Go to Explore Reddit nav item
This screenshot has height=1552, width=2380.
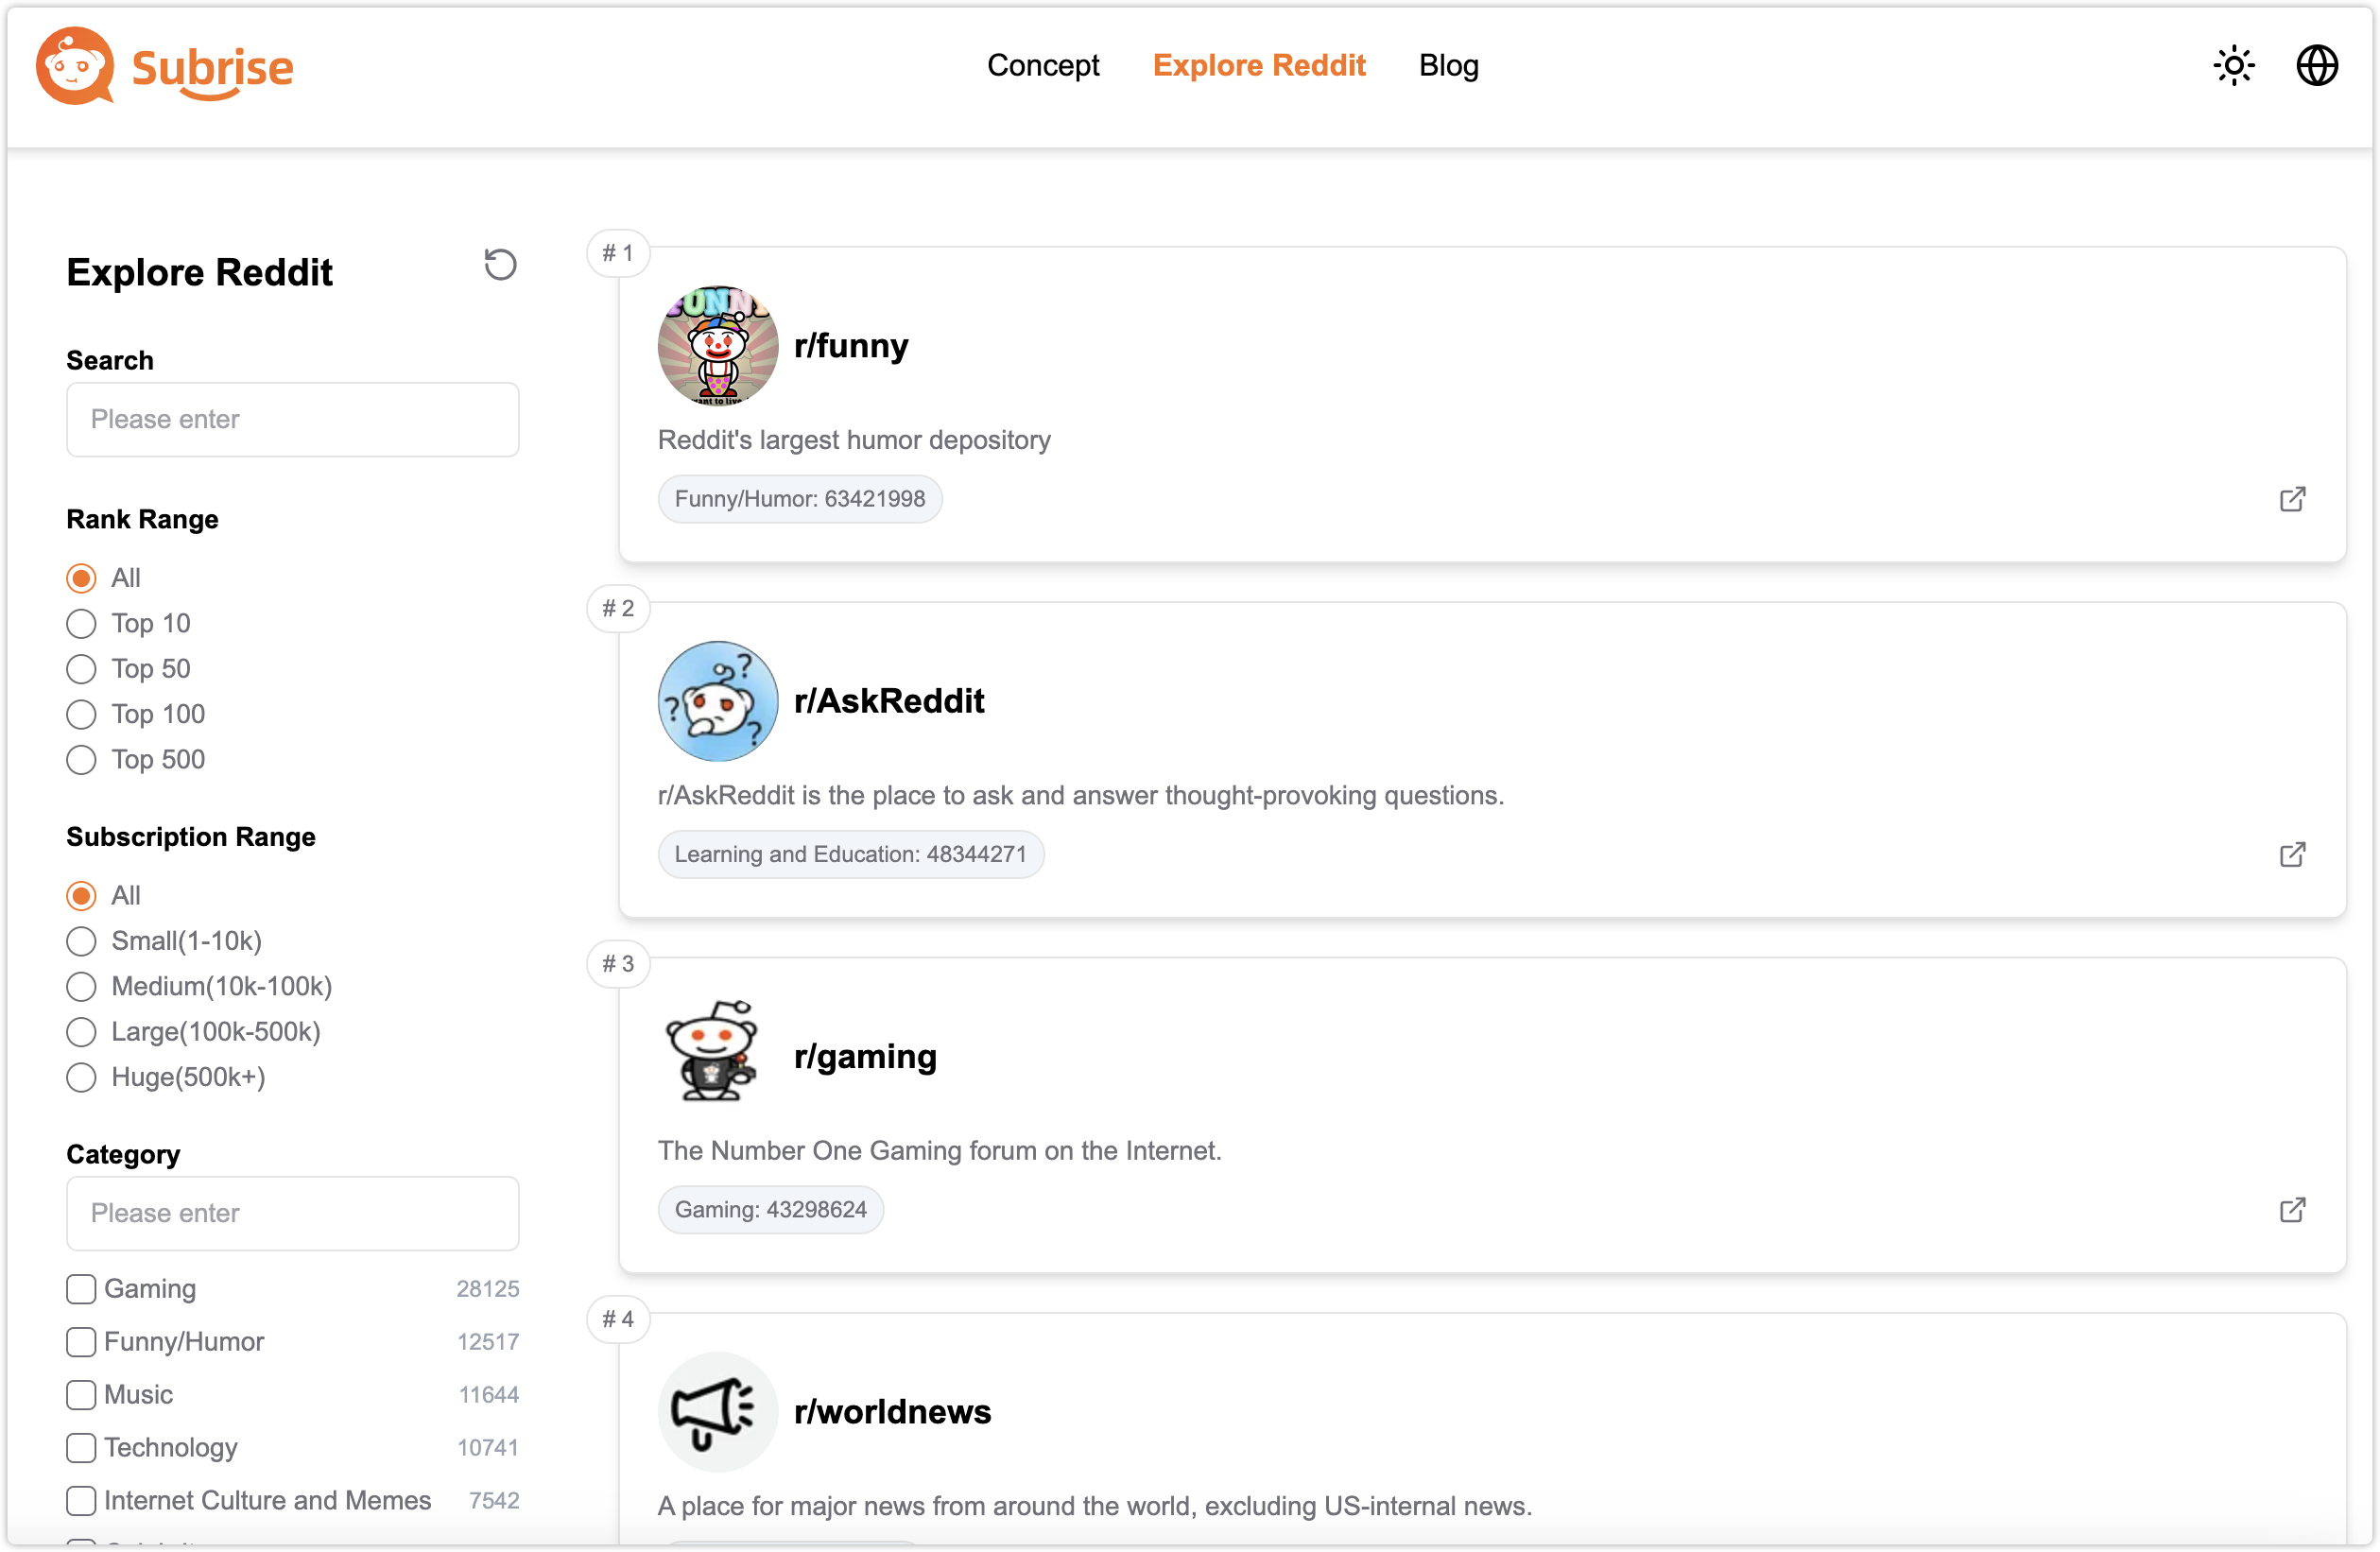1259,65
